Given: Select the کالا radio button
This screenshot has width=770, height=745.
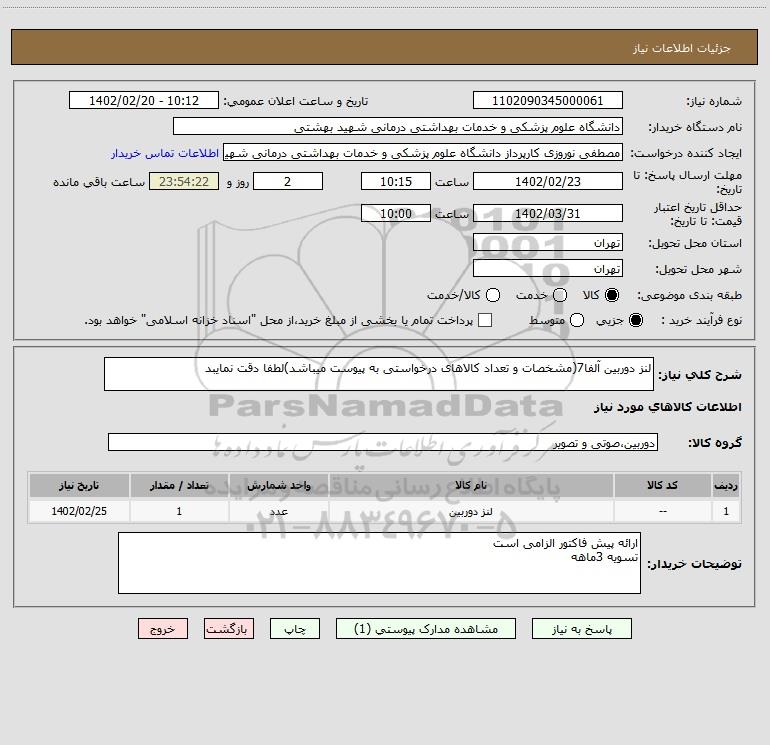Looking at the screenshot, I should click(612, 295).
